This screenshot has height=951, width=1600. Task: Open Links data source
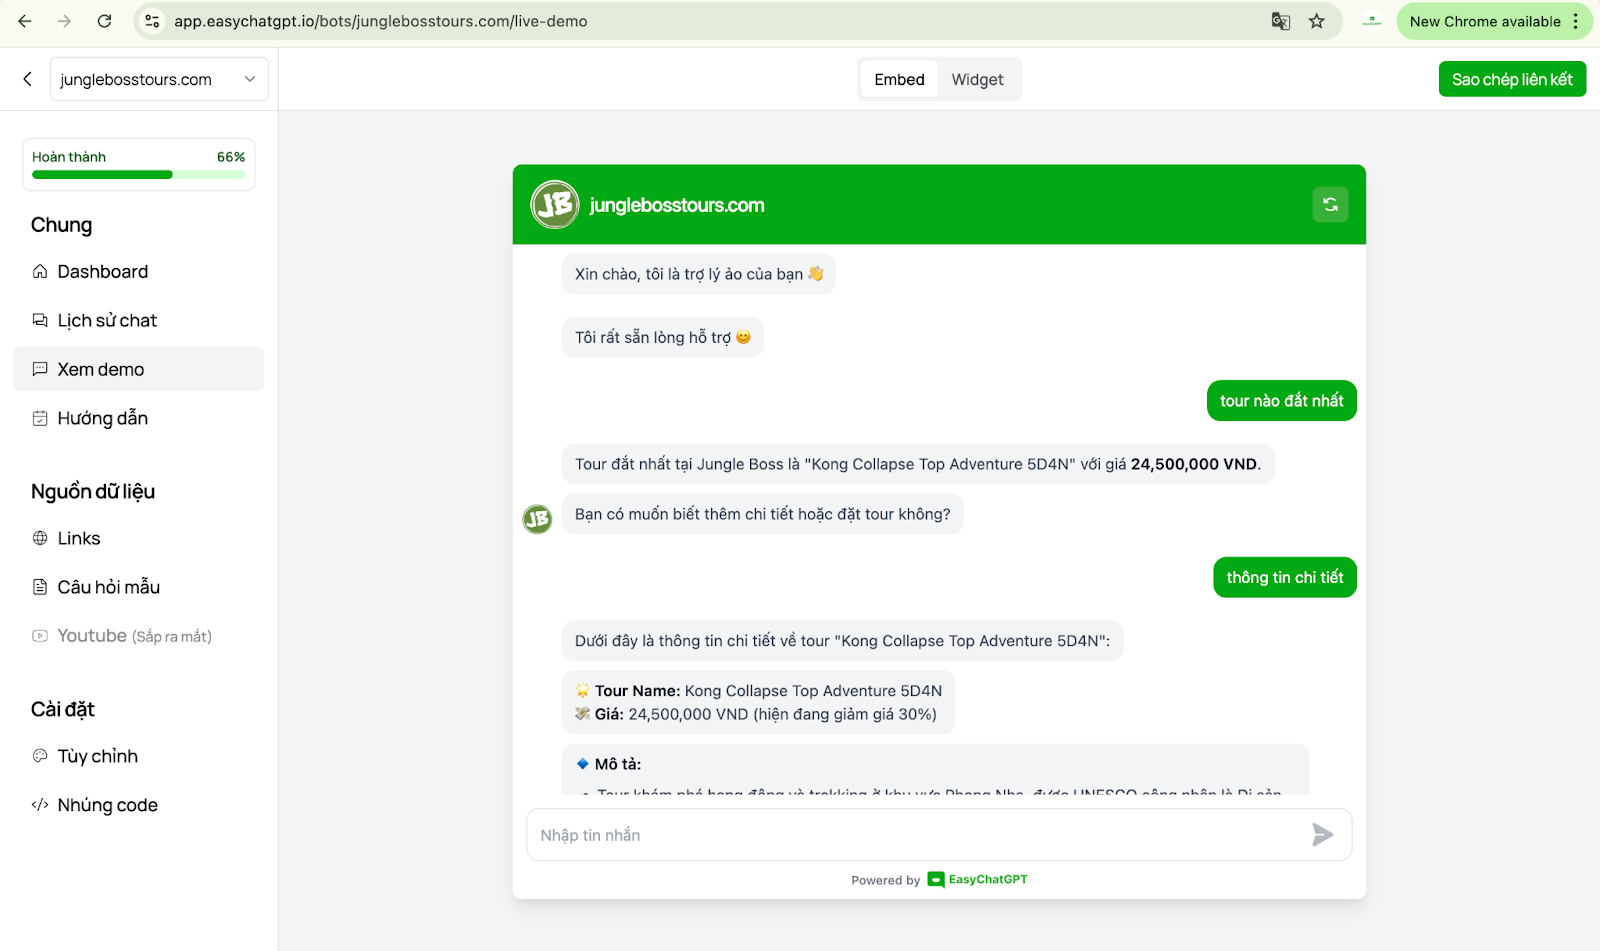(x=138, y=538)
